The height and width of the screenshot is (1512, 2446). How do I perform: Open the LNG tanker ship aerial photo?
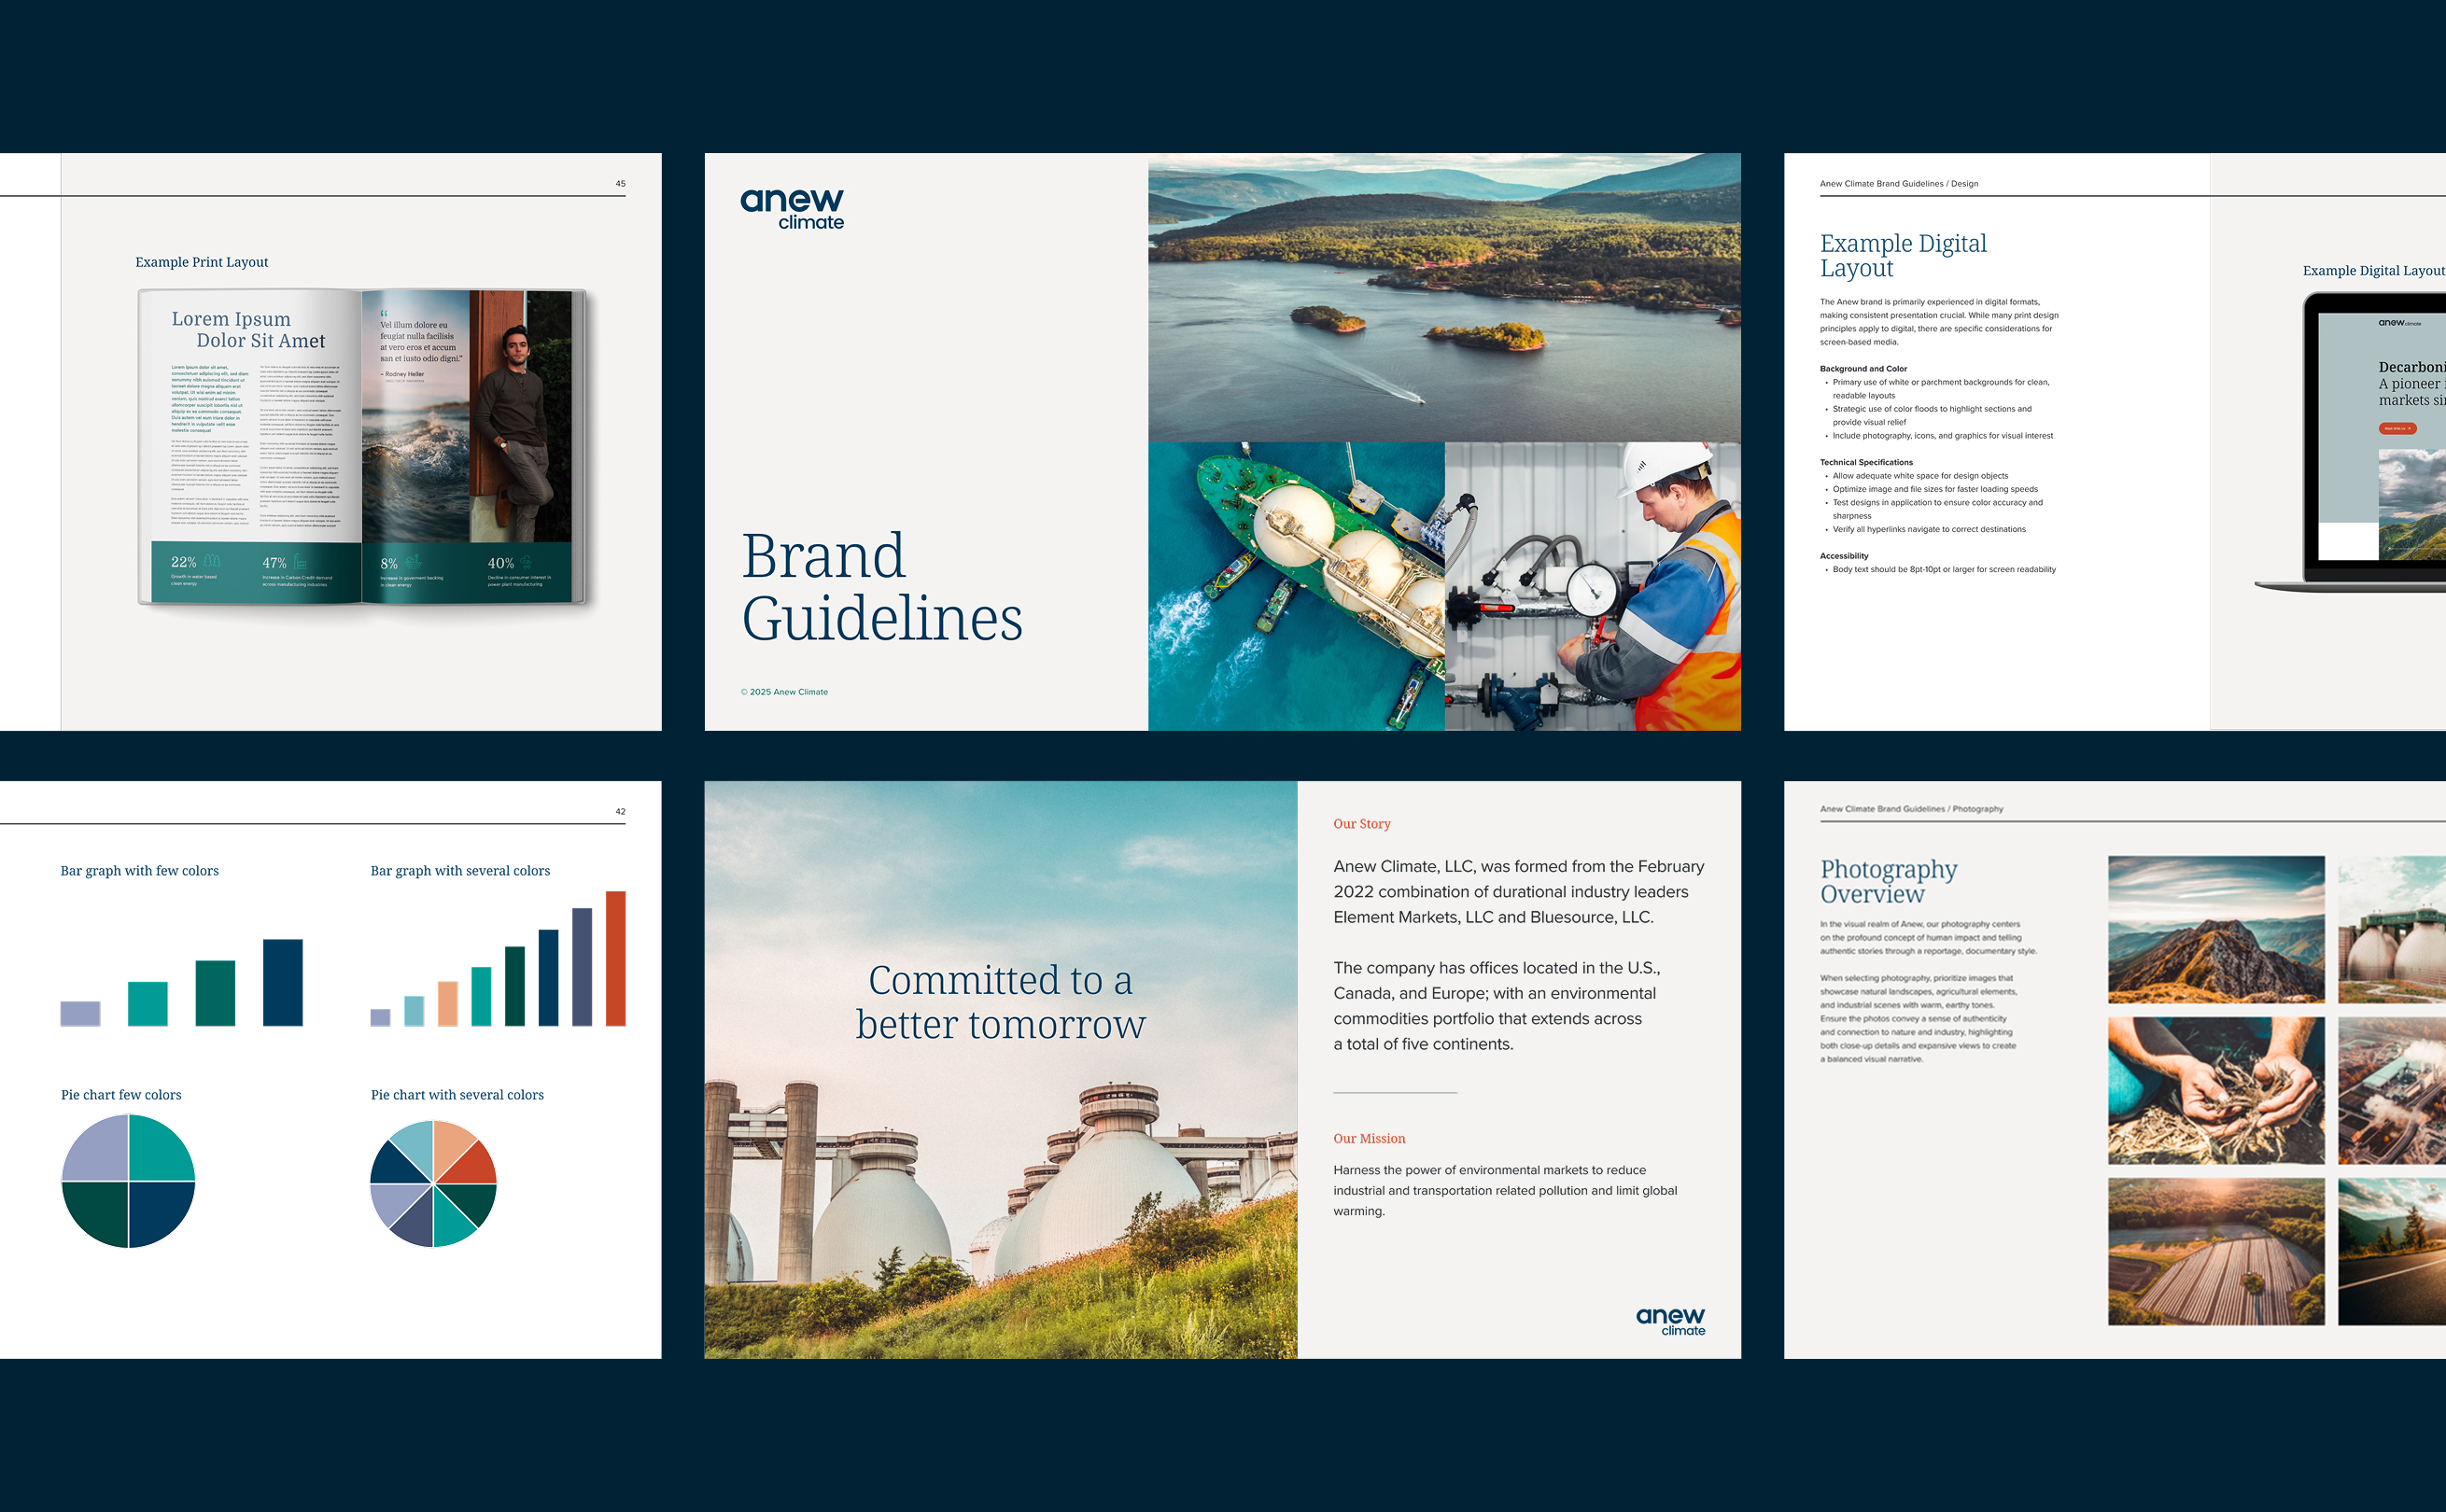[x=1295, y=586]
